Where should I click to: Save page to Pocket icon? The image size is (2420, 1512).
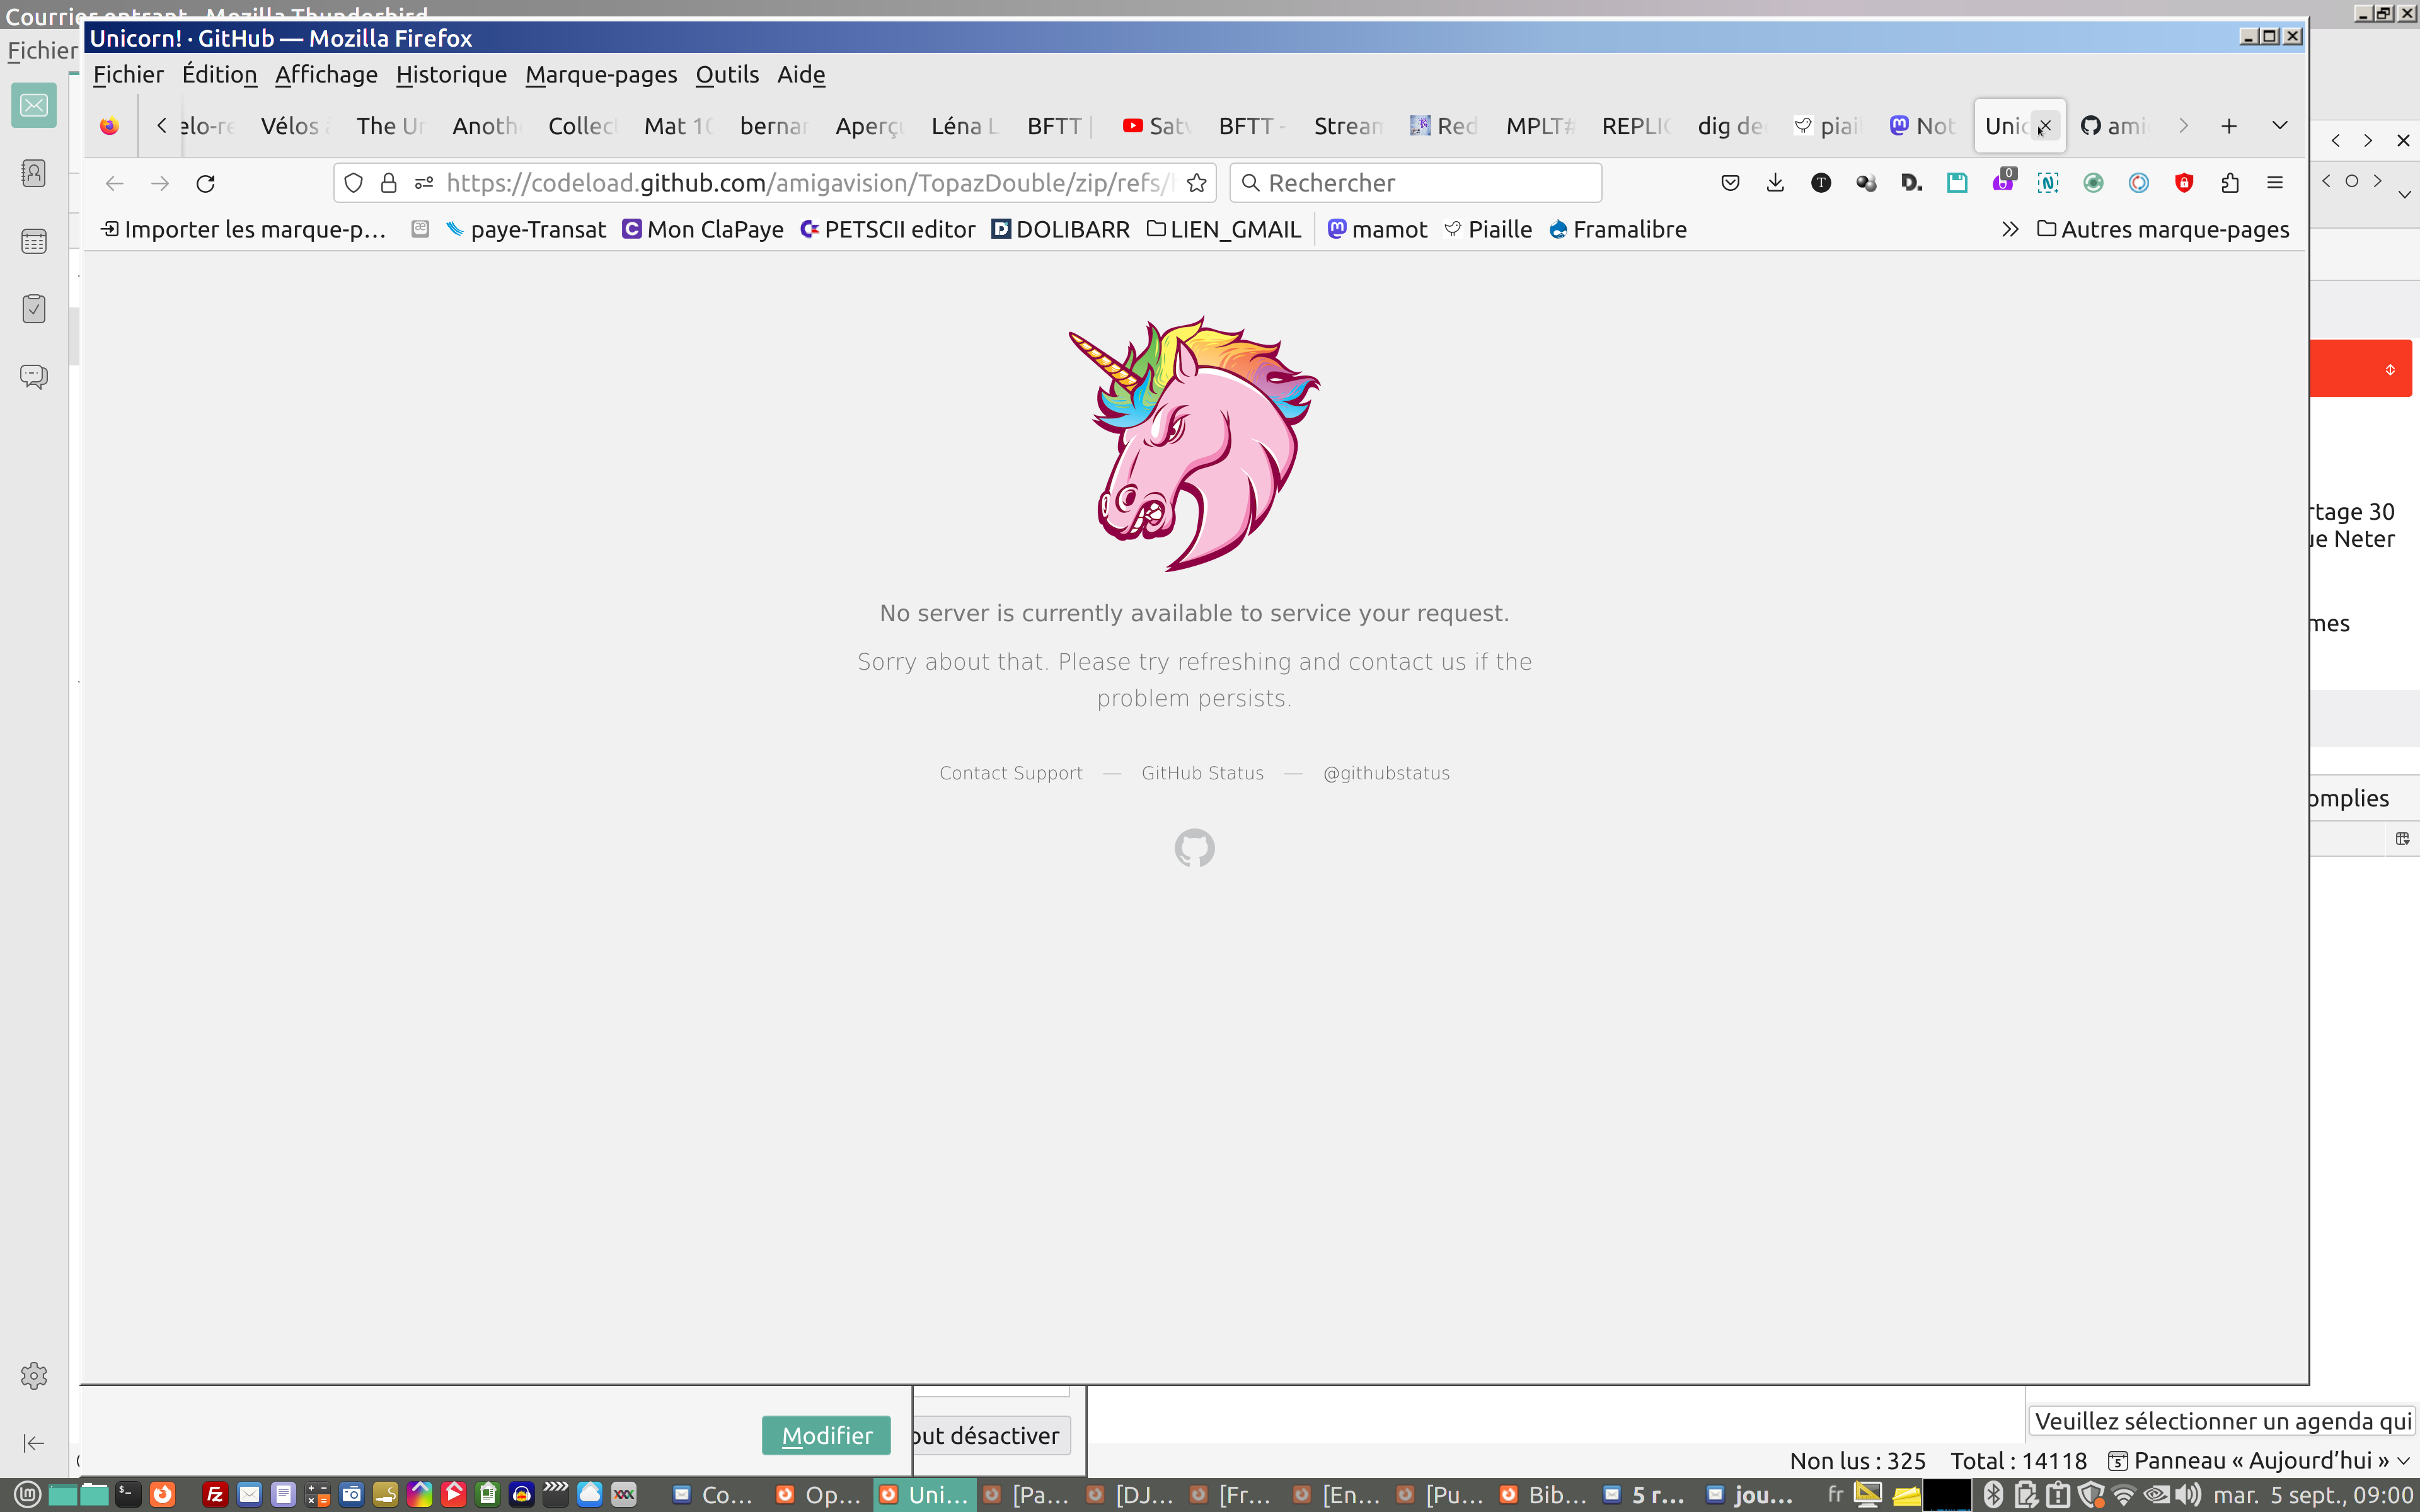[1730, 183]
